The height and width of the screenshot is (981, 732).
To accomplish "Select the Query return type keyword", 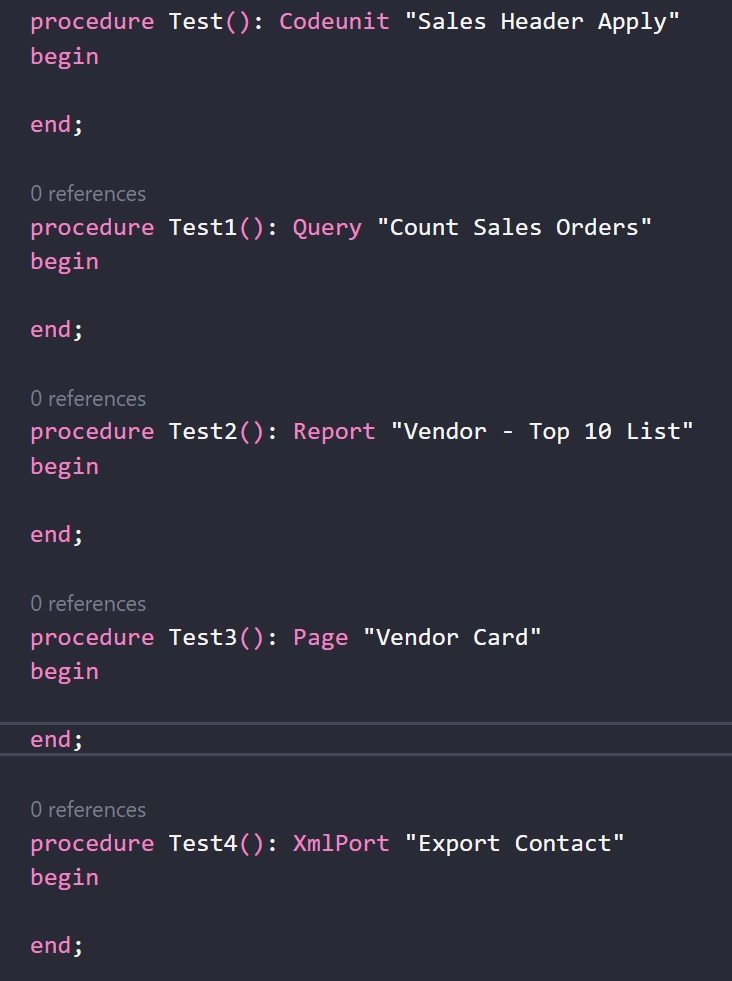I will (x=327, y=228).
